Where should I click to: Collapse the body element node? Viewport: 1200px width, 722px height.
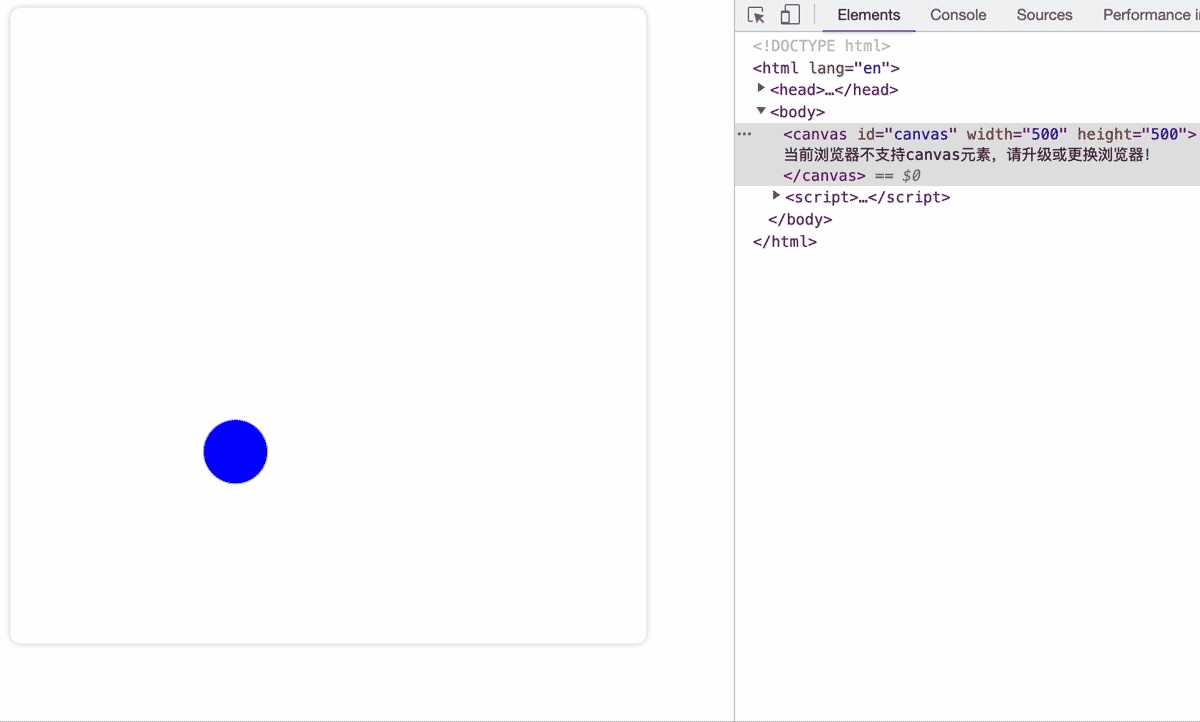pos(762,111)
